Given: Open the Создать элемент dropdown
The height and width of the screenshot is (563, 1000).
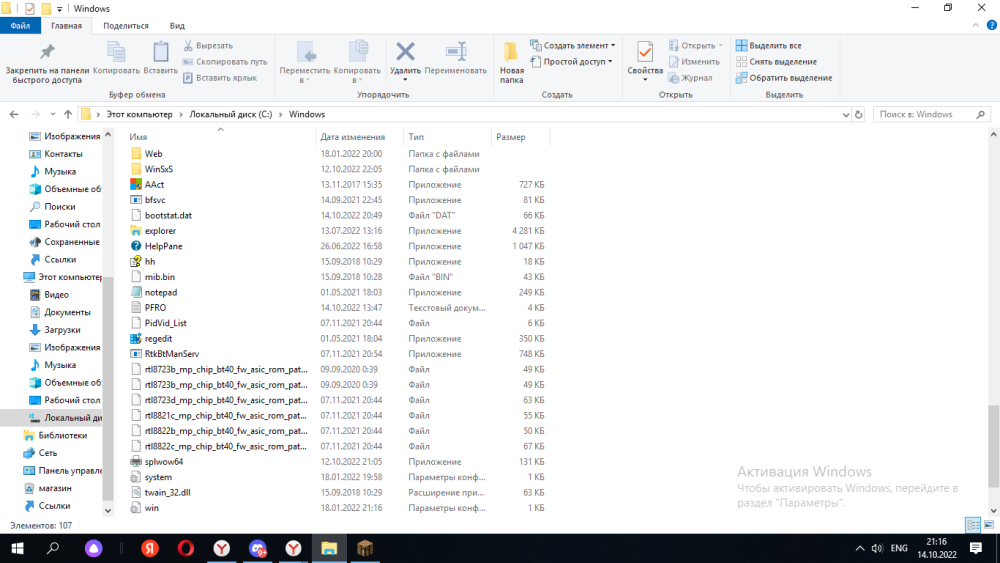Looking at the screenshot, I should coord(573,46).
